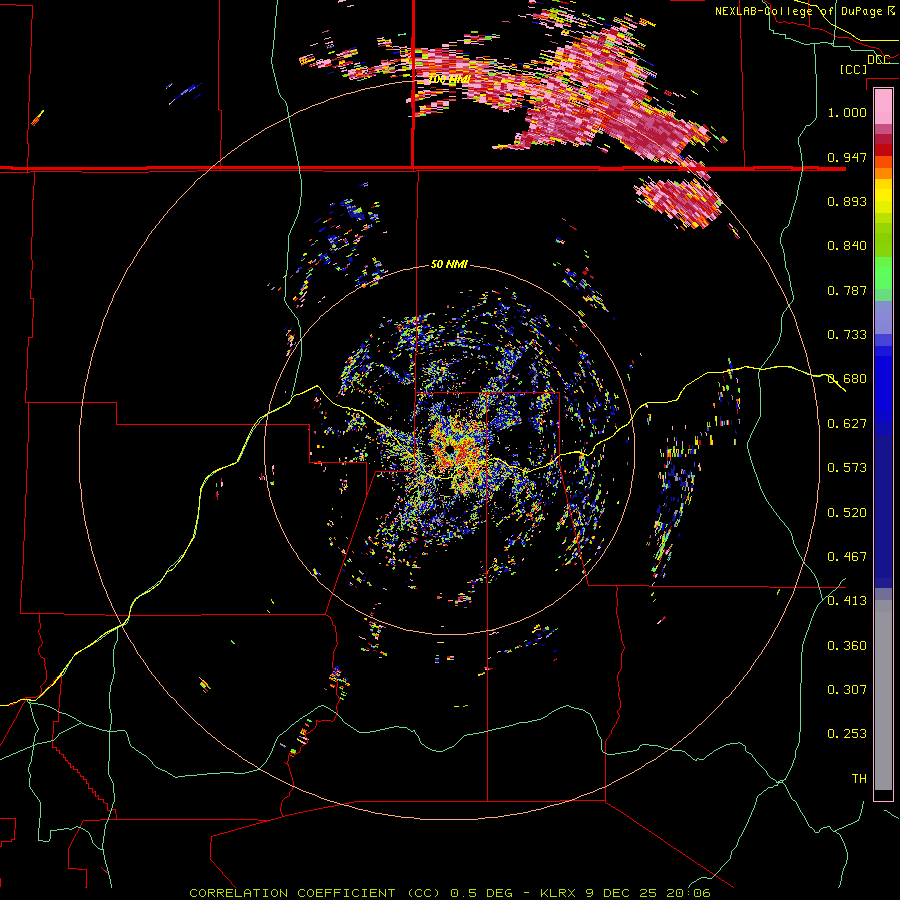
Task: Pick the light pink swatch atop the color bar
Action: [883, 106]
